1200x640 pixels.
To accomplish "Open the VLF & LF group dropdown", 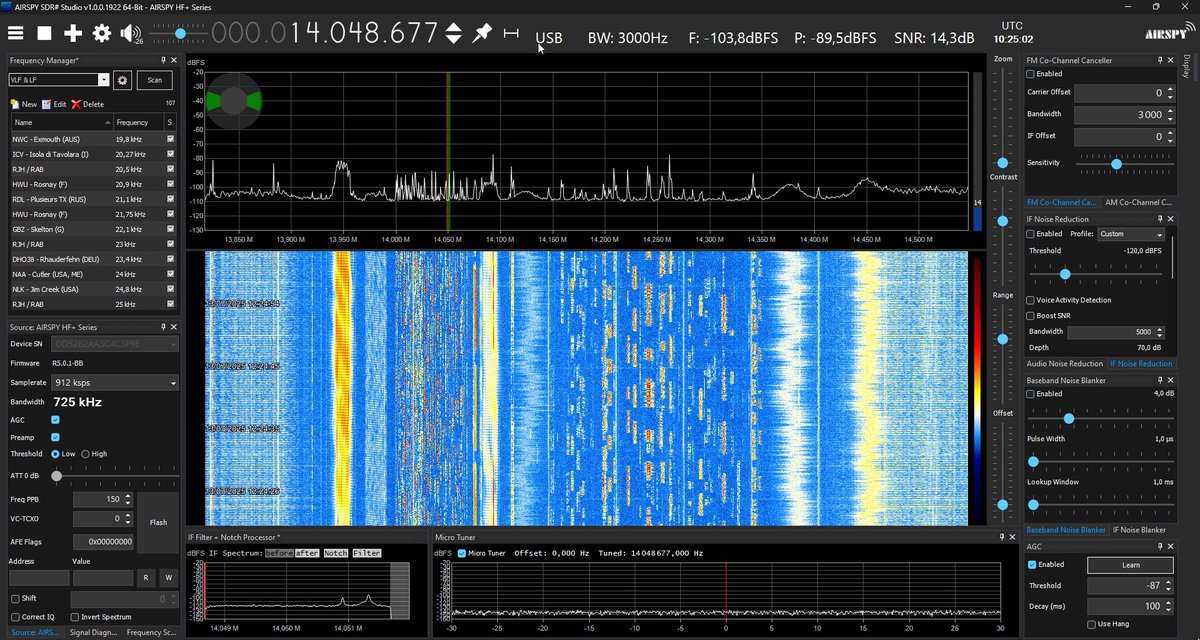I will [104, 80].
